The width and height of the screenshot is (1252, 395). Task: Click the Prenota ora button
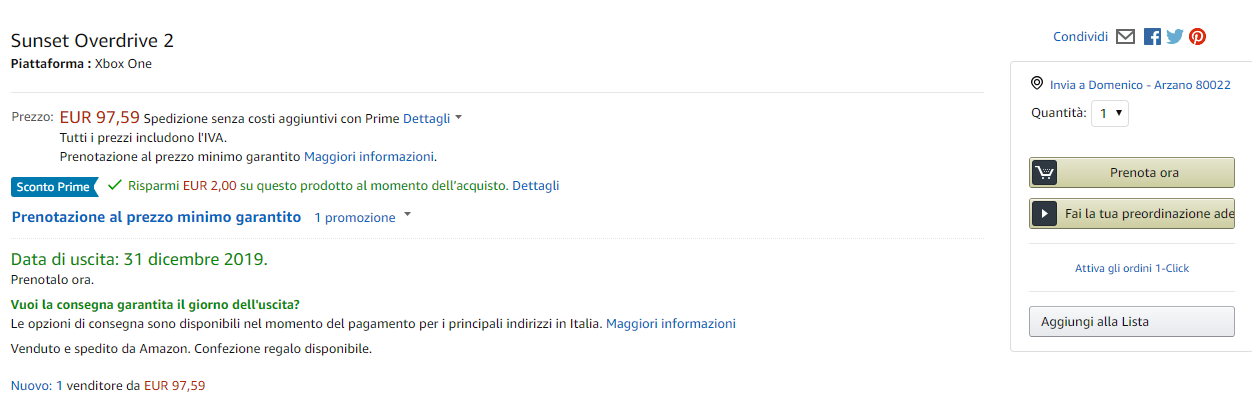(x=1132, y=172)
